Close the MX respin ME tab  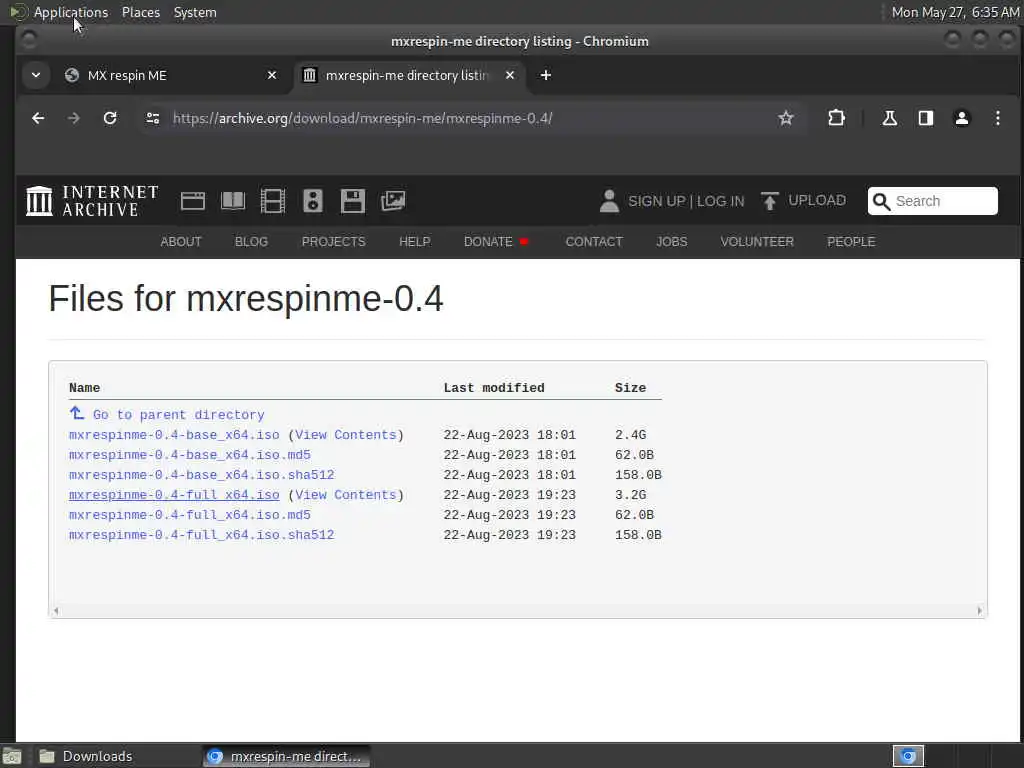click(272, 76)
